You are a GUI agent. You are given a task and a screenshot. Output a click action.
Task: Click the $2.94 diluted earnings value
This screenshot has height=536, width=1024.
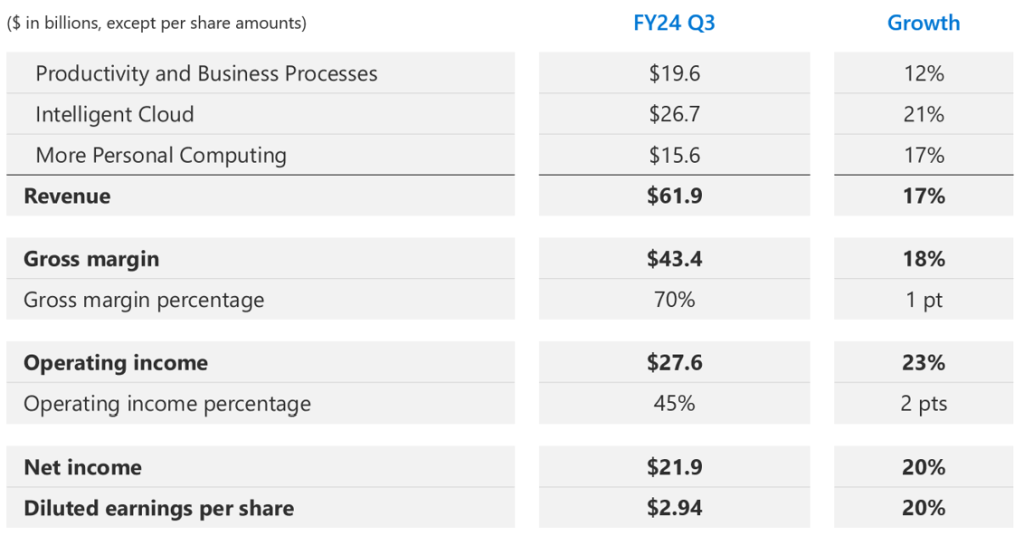[x=674, y=508]
